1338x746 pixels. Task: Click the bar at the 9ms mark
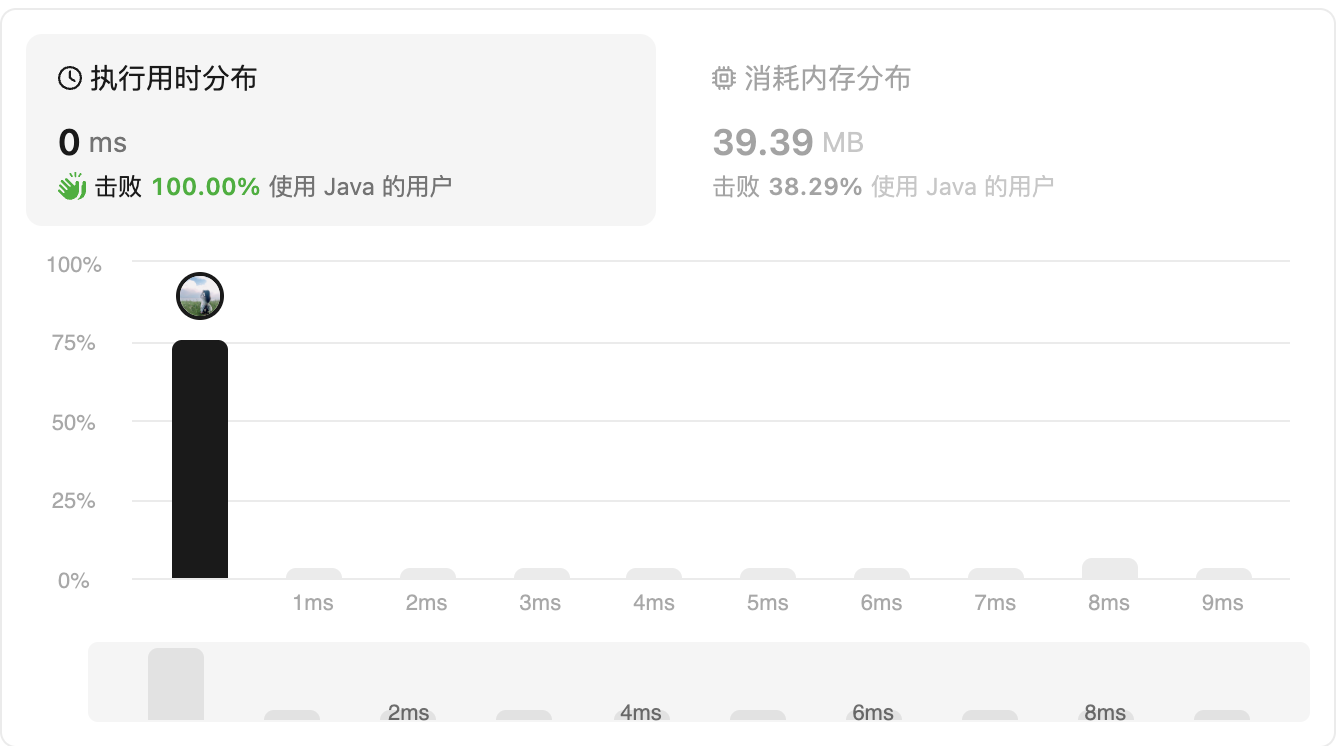1223,573
